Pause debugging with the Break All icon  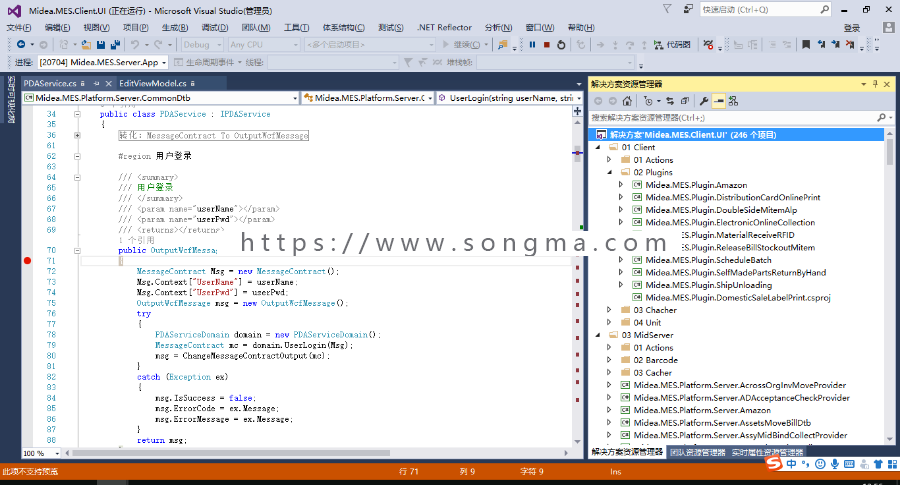(x=532, y=45)
